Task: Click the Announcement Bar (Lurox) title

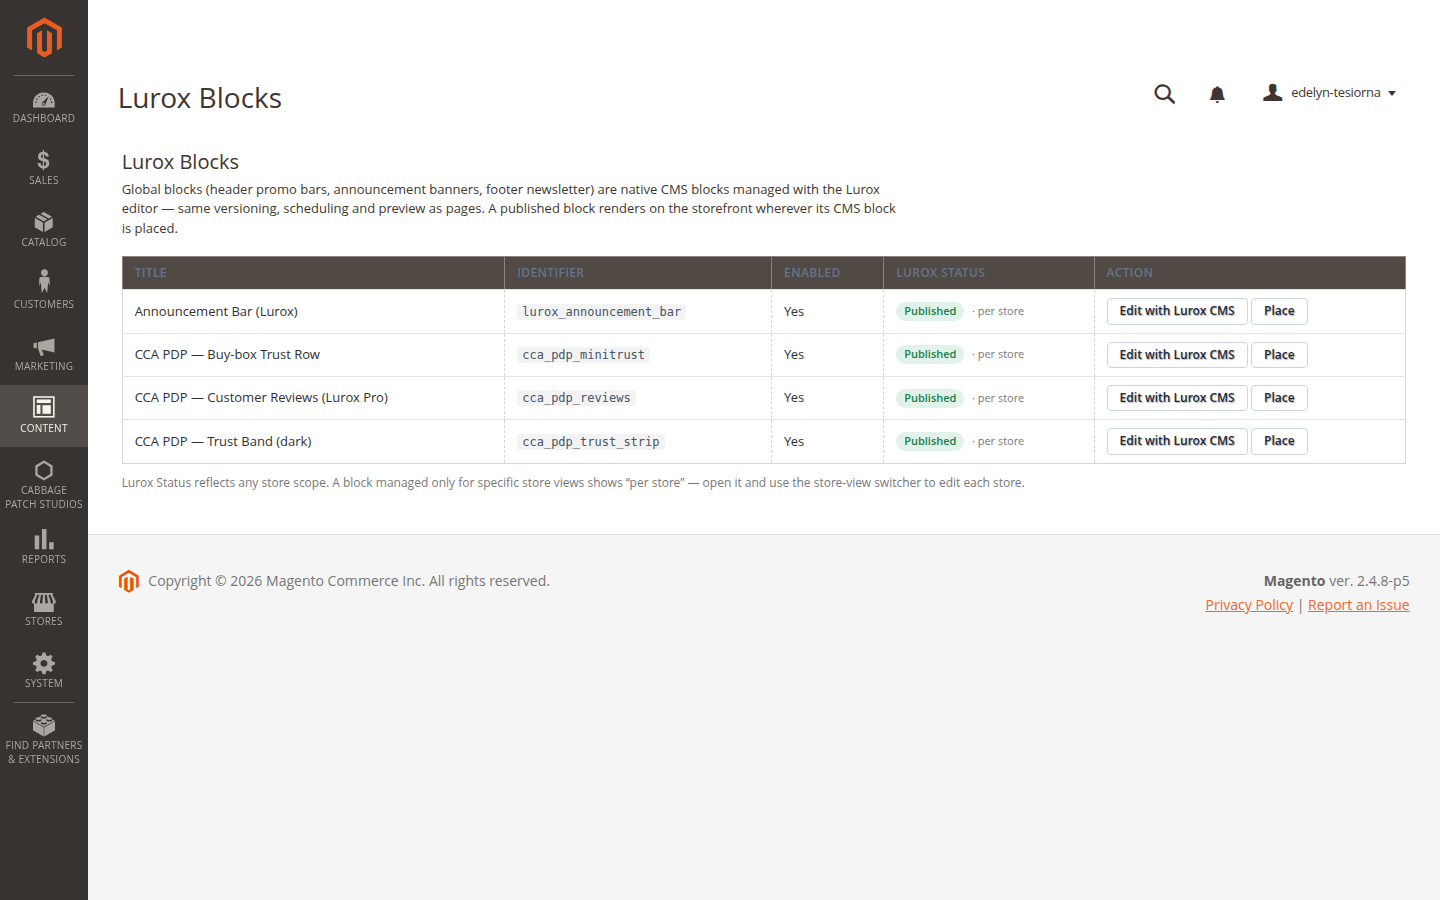Action: (x=216, y=312)
